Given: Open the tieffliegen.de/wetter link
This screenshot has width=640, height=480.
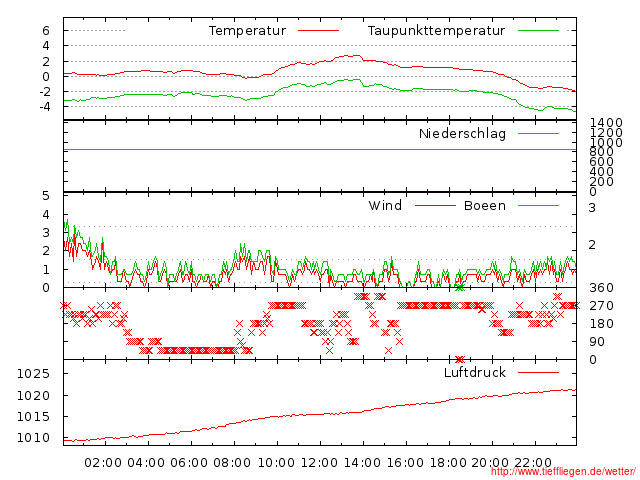Looking at the screenshot, I should coord(563,471).
